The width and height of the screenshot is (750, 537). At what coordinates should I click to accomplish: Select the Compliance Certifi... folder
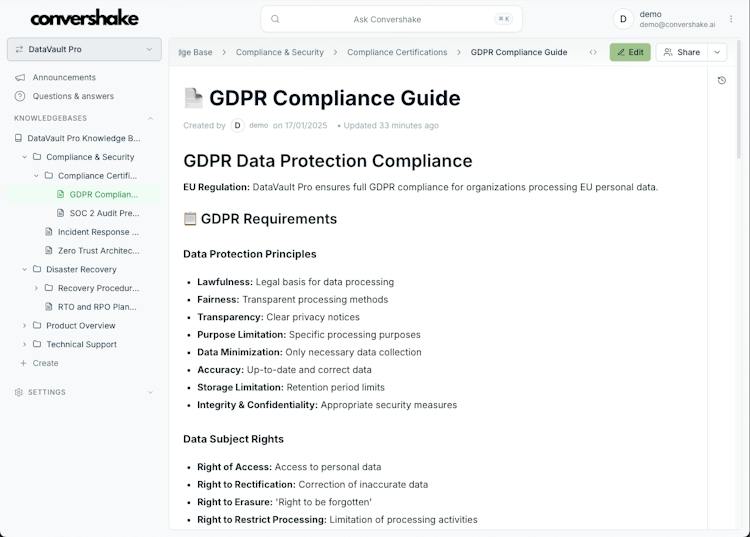pyautogui.click(x=97, y=175)
